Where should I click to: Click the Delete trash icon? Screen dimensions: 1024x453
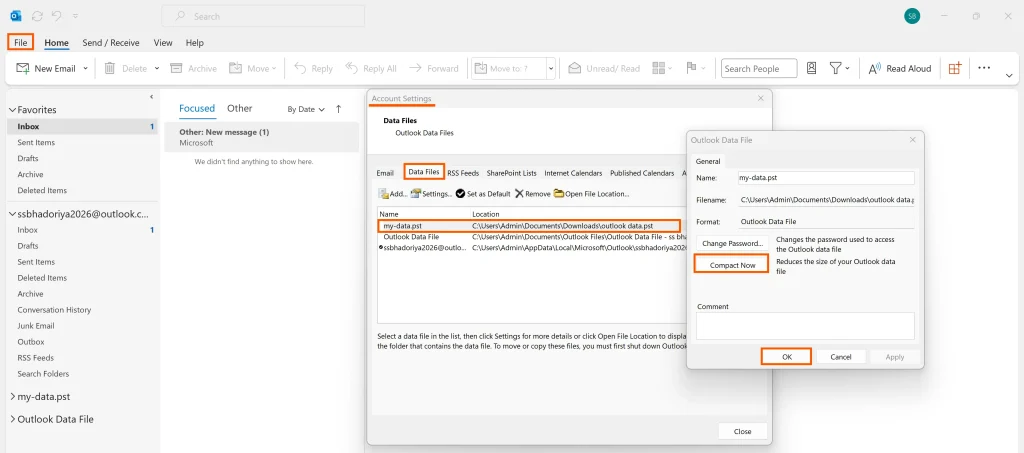point(110,69)
